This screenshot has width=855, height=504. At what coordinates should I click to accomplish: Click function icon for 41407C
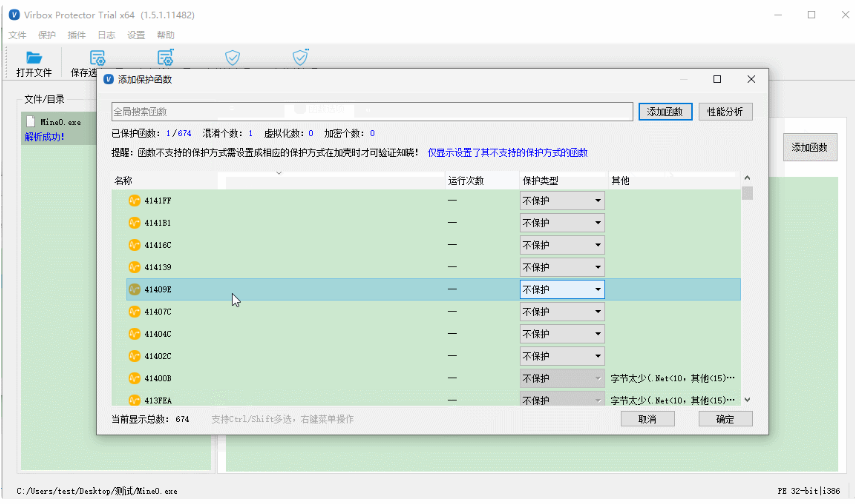(x=135, y=311)
